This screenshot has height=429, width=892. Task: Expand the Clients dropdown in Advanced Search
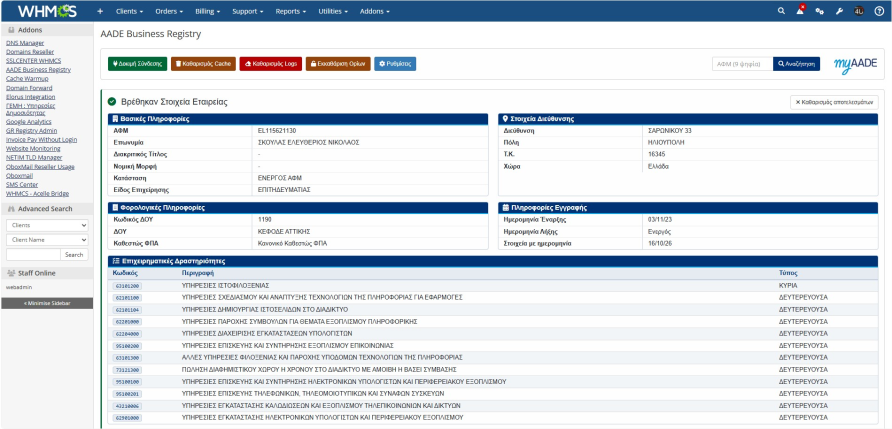click(x=47, y=225)
